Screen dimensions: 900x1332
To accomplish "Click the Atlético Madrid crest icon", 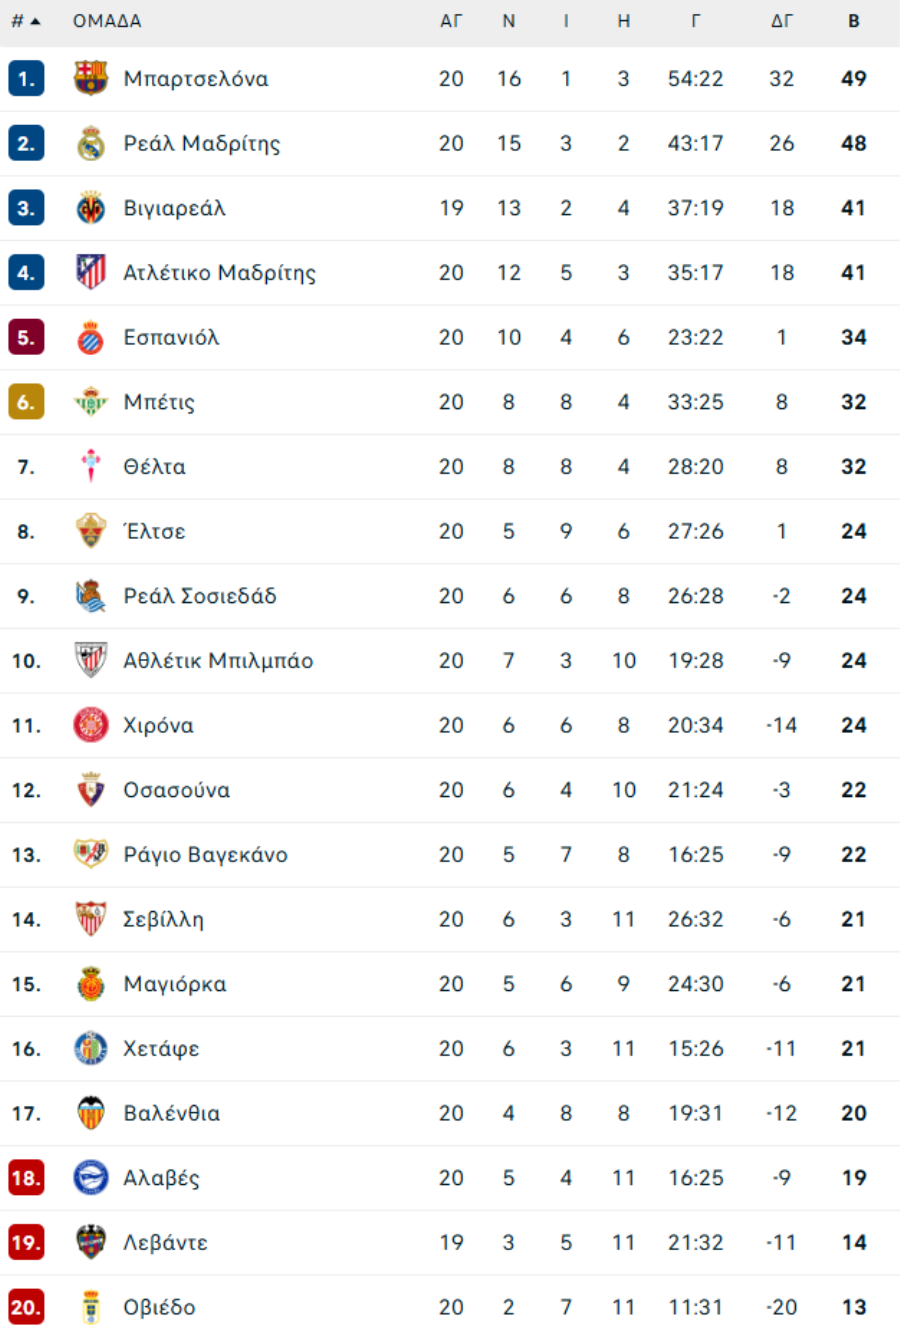I will (x=91, y=272).
